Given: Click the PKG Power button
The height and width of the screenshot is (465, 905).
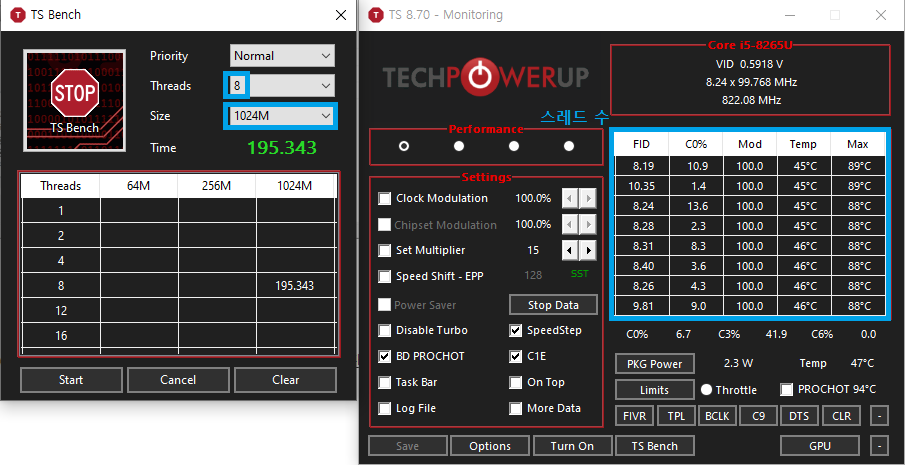Looking at the screenshot, I should [655, 364].
